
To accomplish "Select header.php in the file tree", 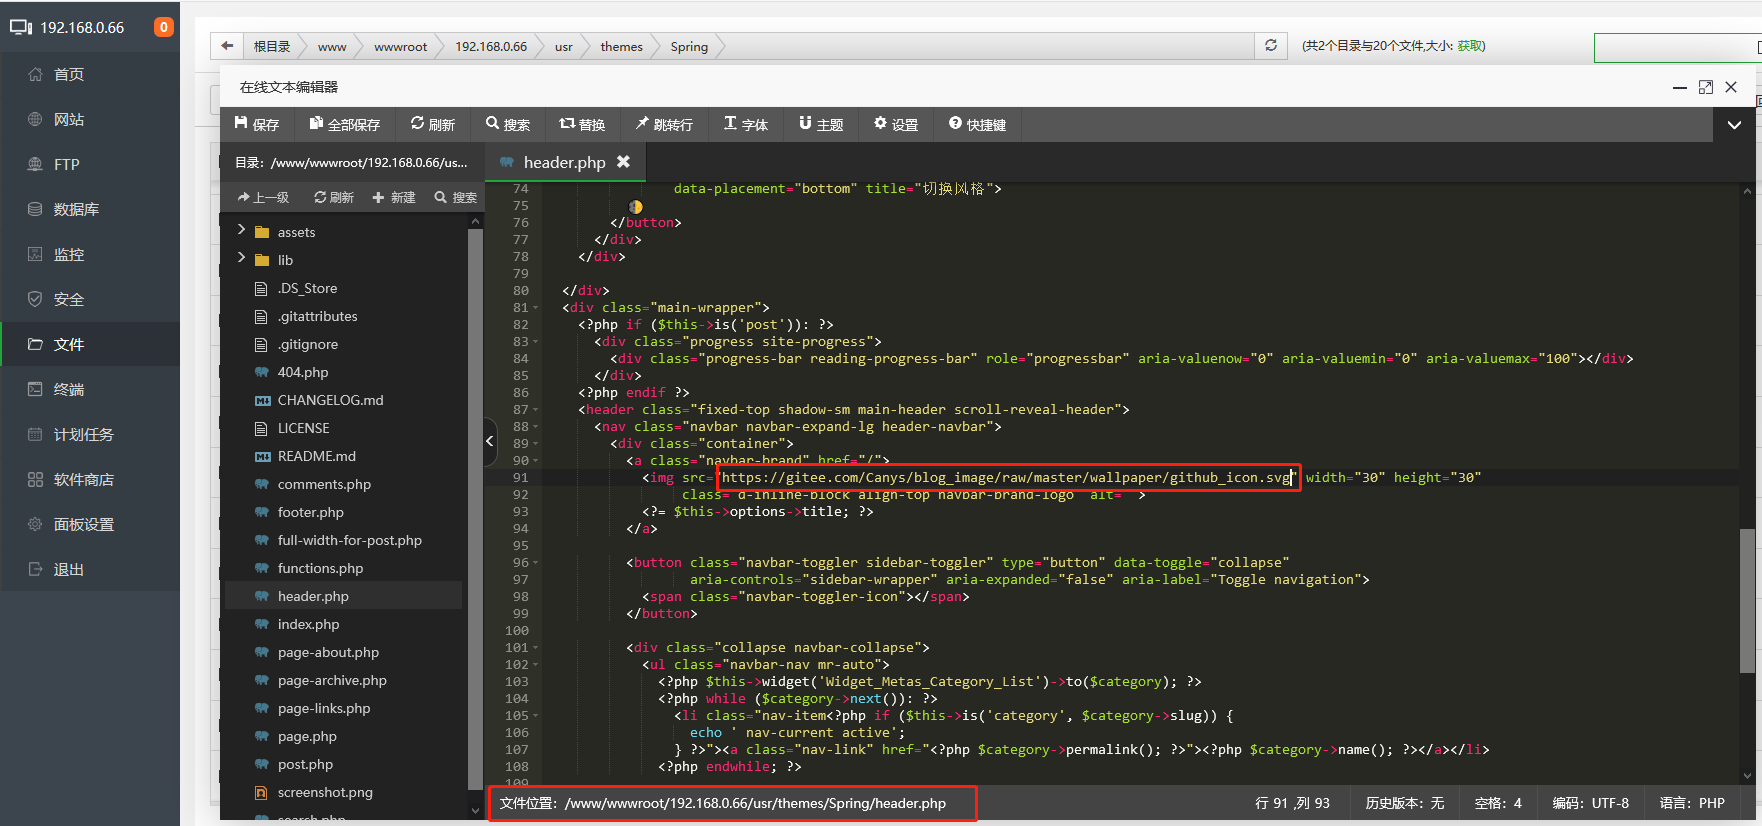I will [x=313, y=596].
